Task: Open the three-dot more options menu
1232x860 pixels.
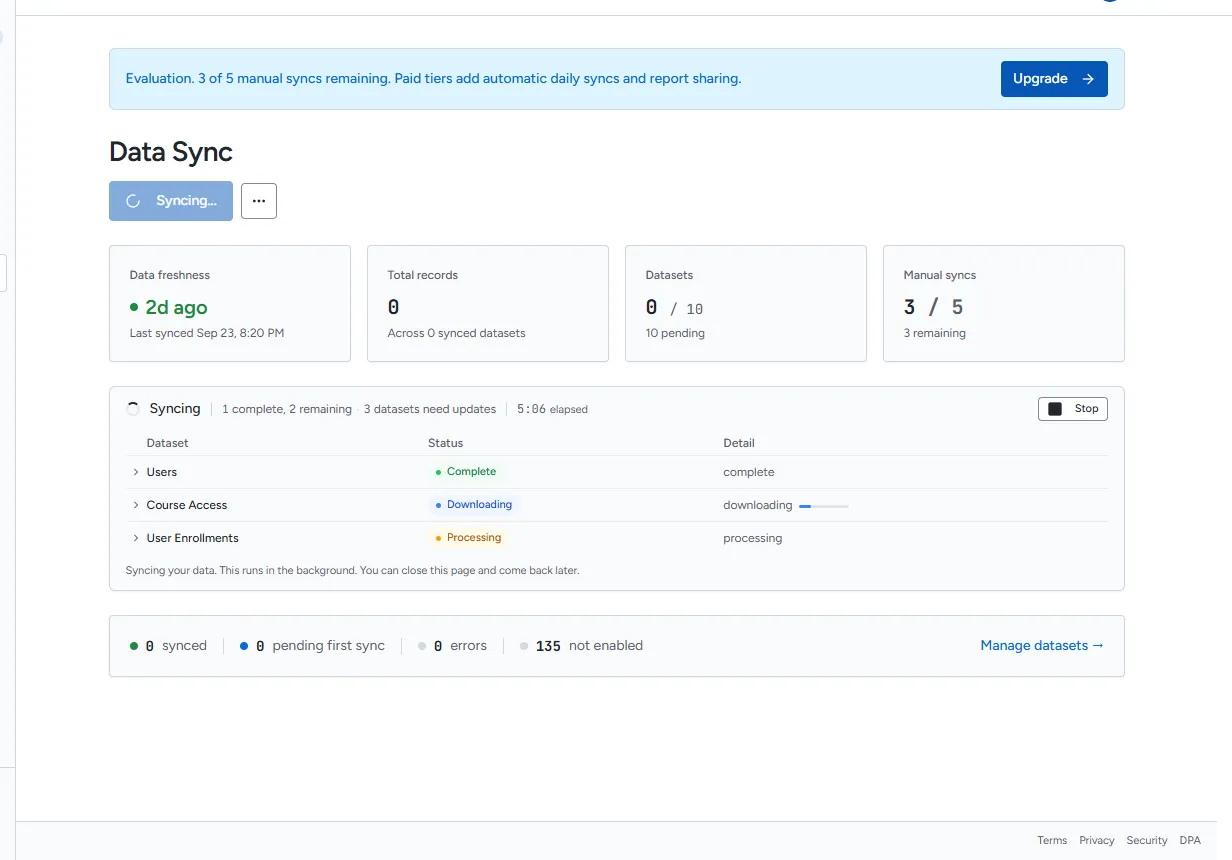Action: [259, 201]
